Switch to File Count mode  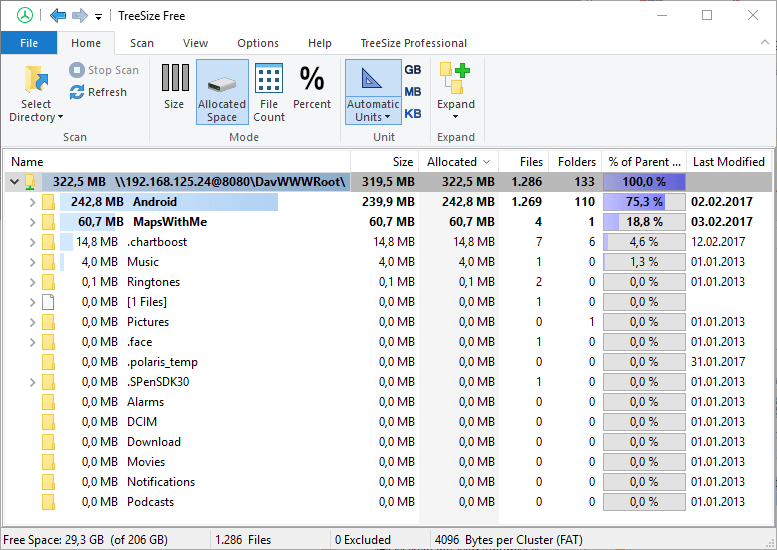point(269,92)
